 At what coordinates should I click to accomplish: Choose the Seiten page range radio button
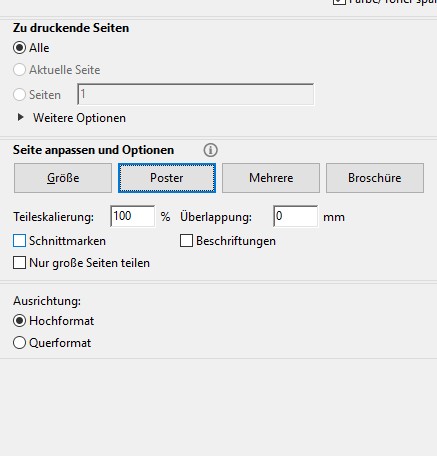pos(19,95)
